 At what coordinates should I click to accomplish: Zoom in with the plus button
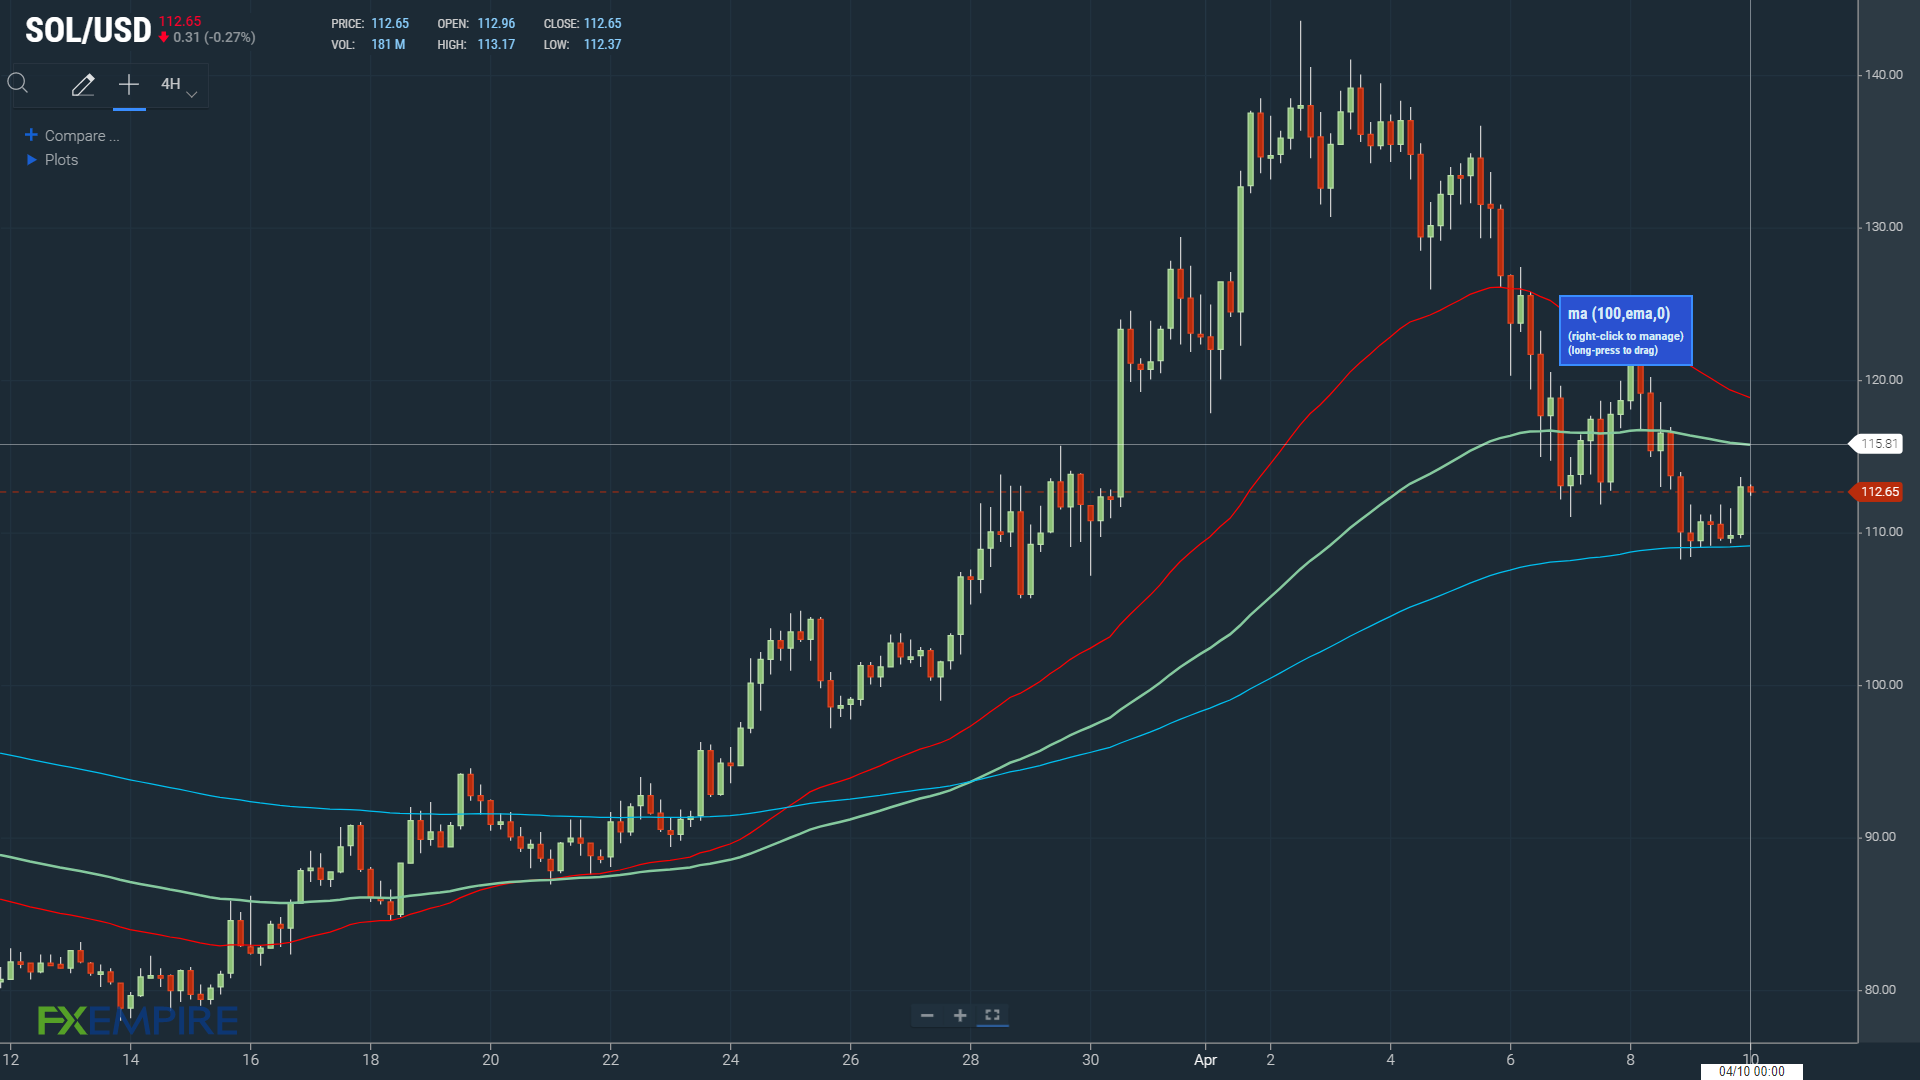pyautogui.click(x=960, y=1016)
